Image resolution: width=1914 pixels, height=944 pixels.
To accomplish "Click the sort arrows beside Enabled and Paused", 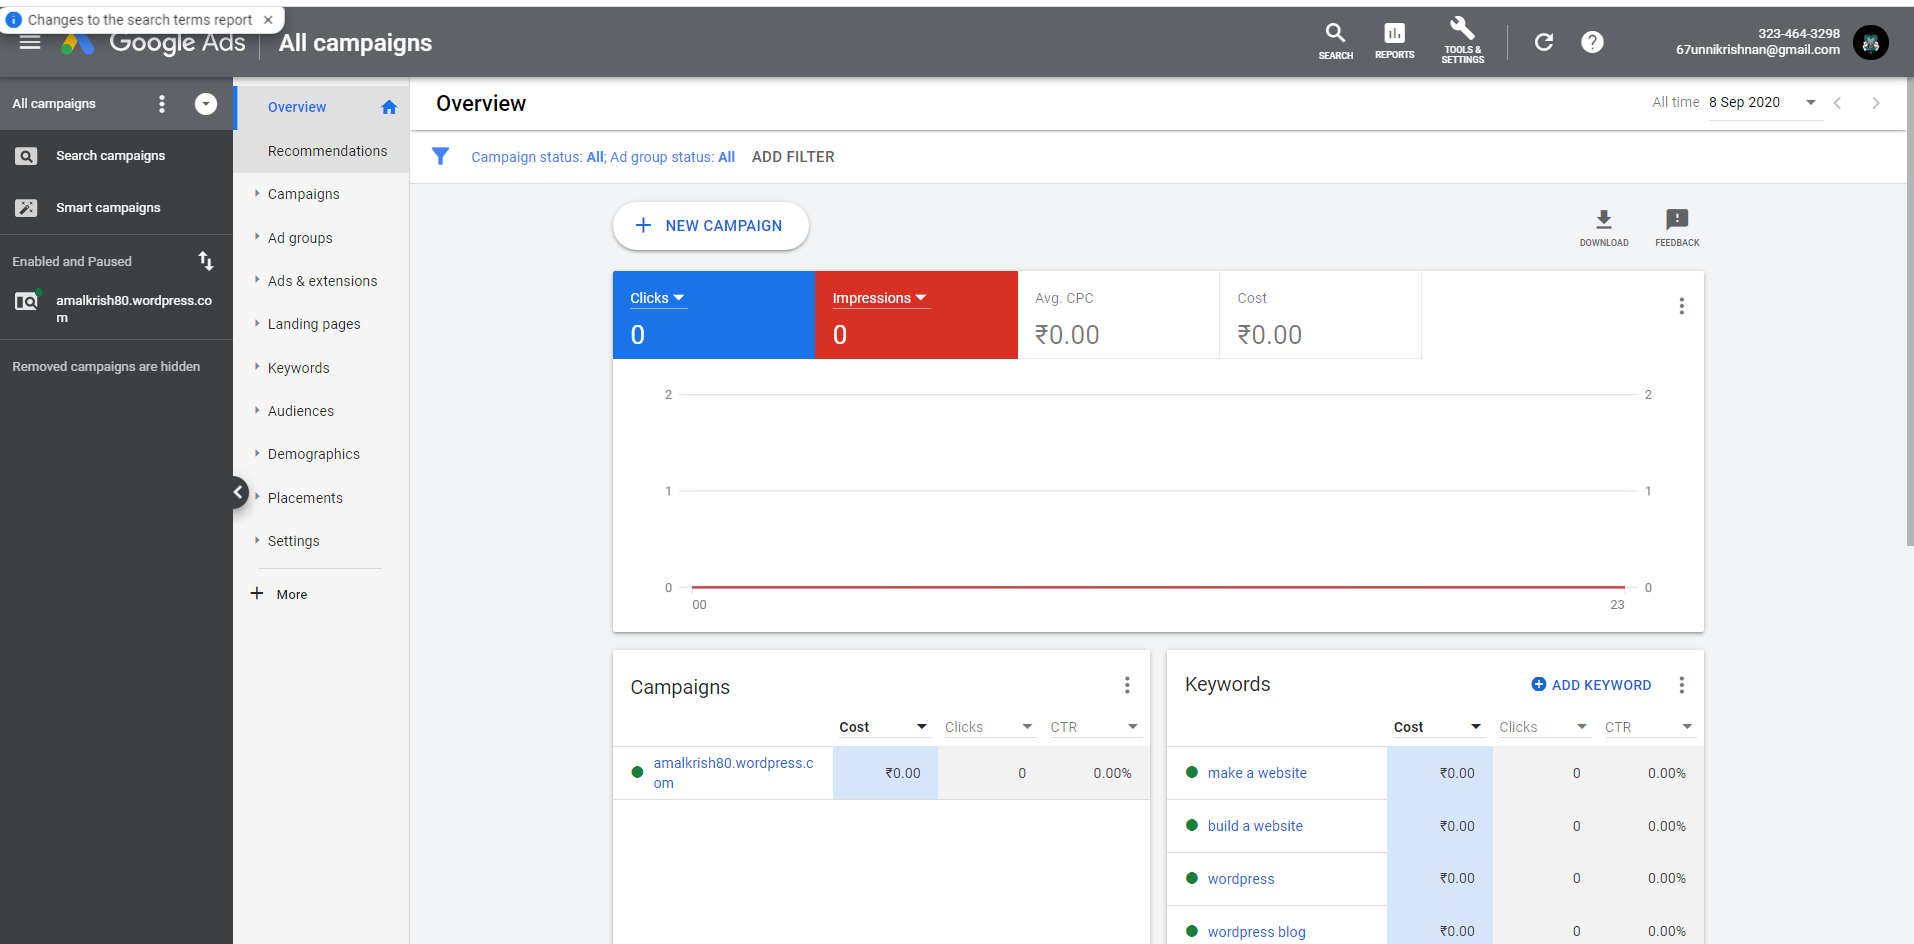I will coord(206,261).
